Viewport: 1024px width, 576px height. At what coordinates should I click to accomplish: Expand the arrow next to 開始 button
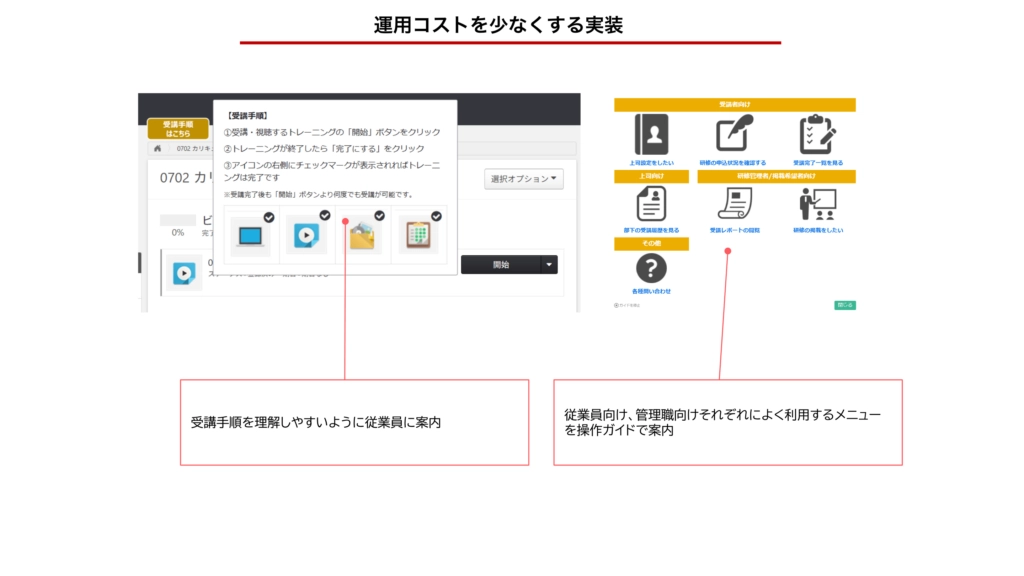[549, 264]
